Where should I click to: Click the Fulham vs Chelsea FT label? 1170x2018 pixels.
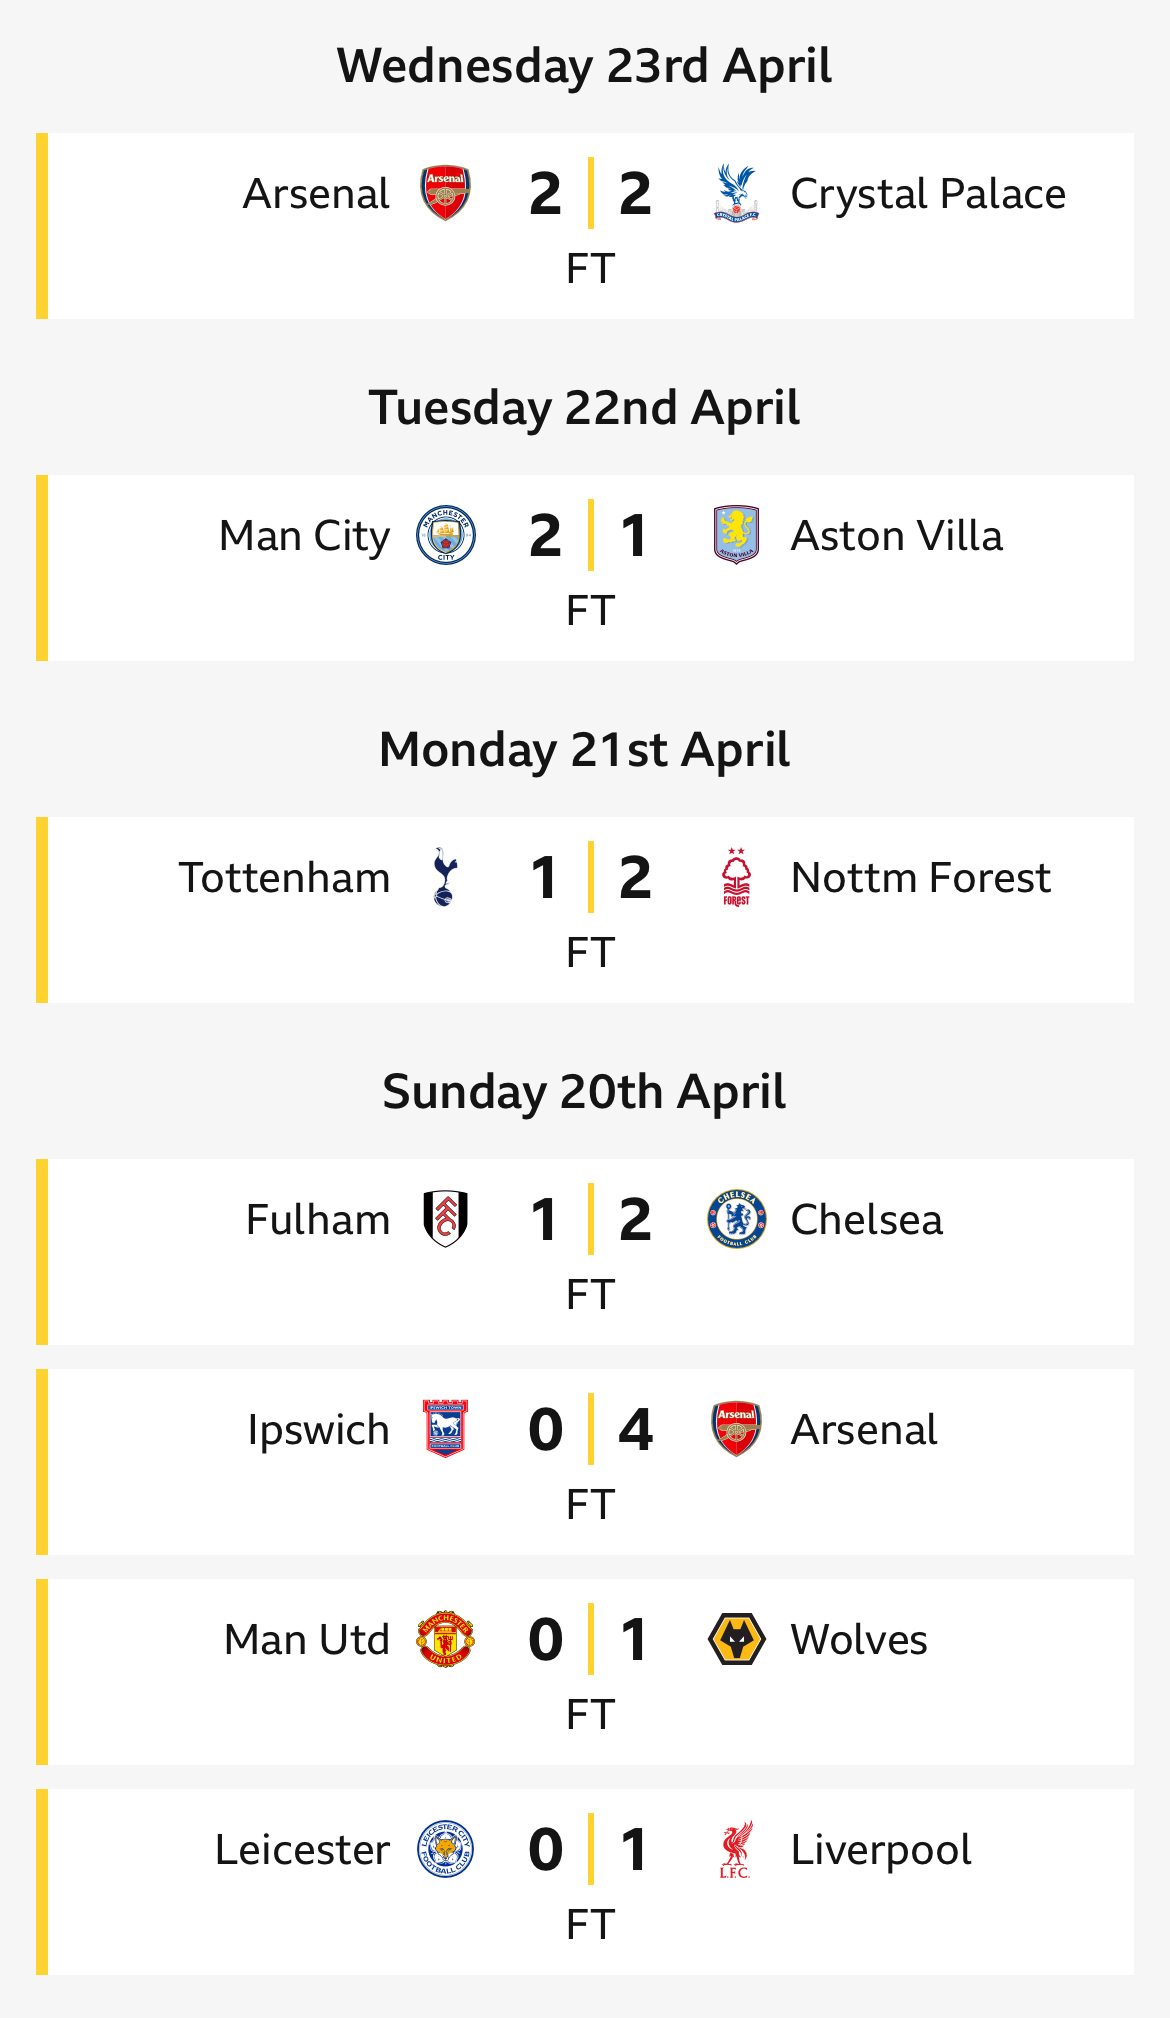pyautogui.click(x=590, y=1295)
